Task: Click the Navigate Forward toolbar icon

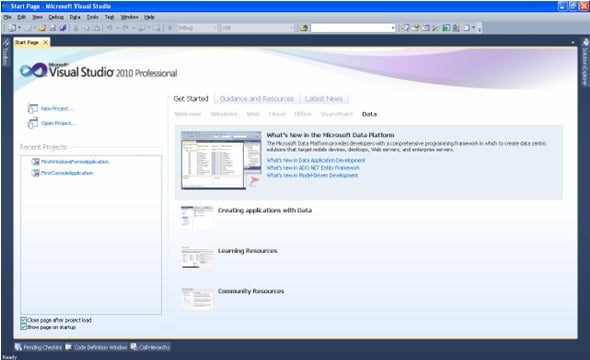Action: 156,28
